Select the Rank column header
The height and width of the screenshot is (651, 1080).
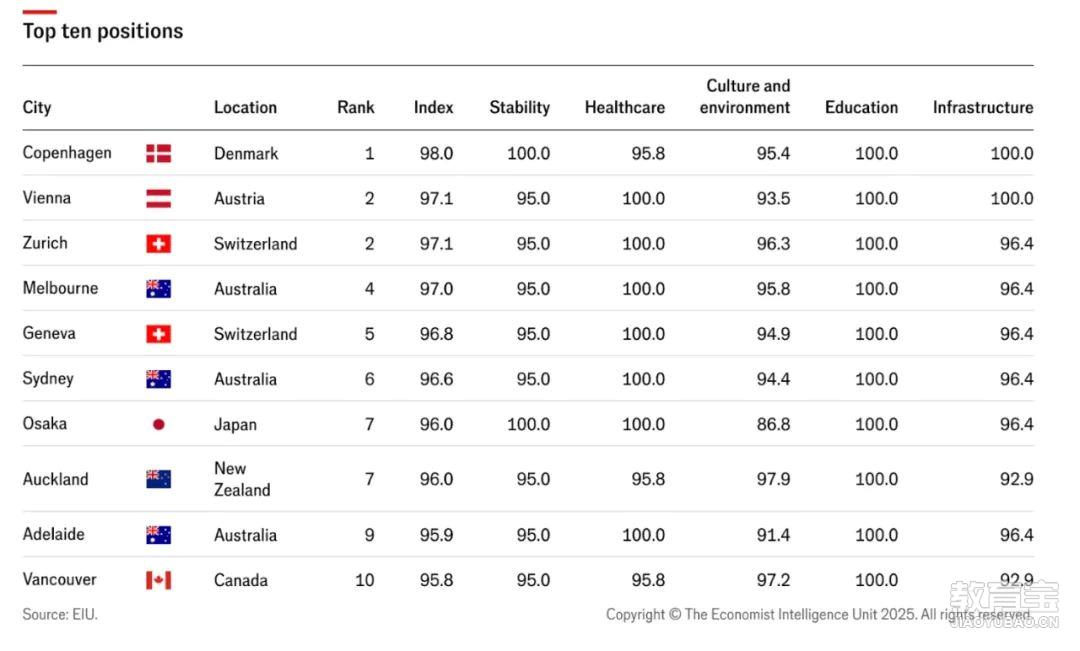(355, 107)
